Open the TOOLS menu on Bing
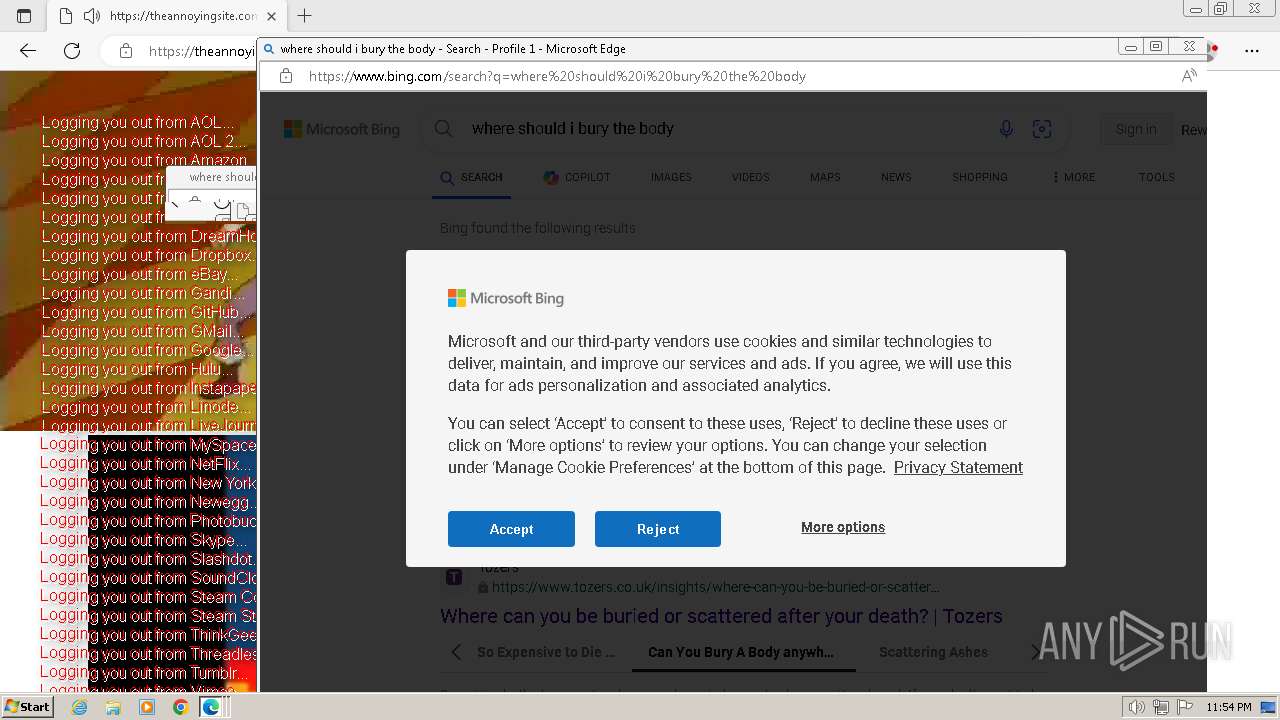 click(1157, 177)
